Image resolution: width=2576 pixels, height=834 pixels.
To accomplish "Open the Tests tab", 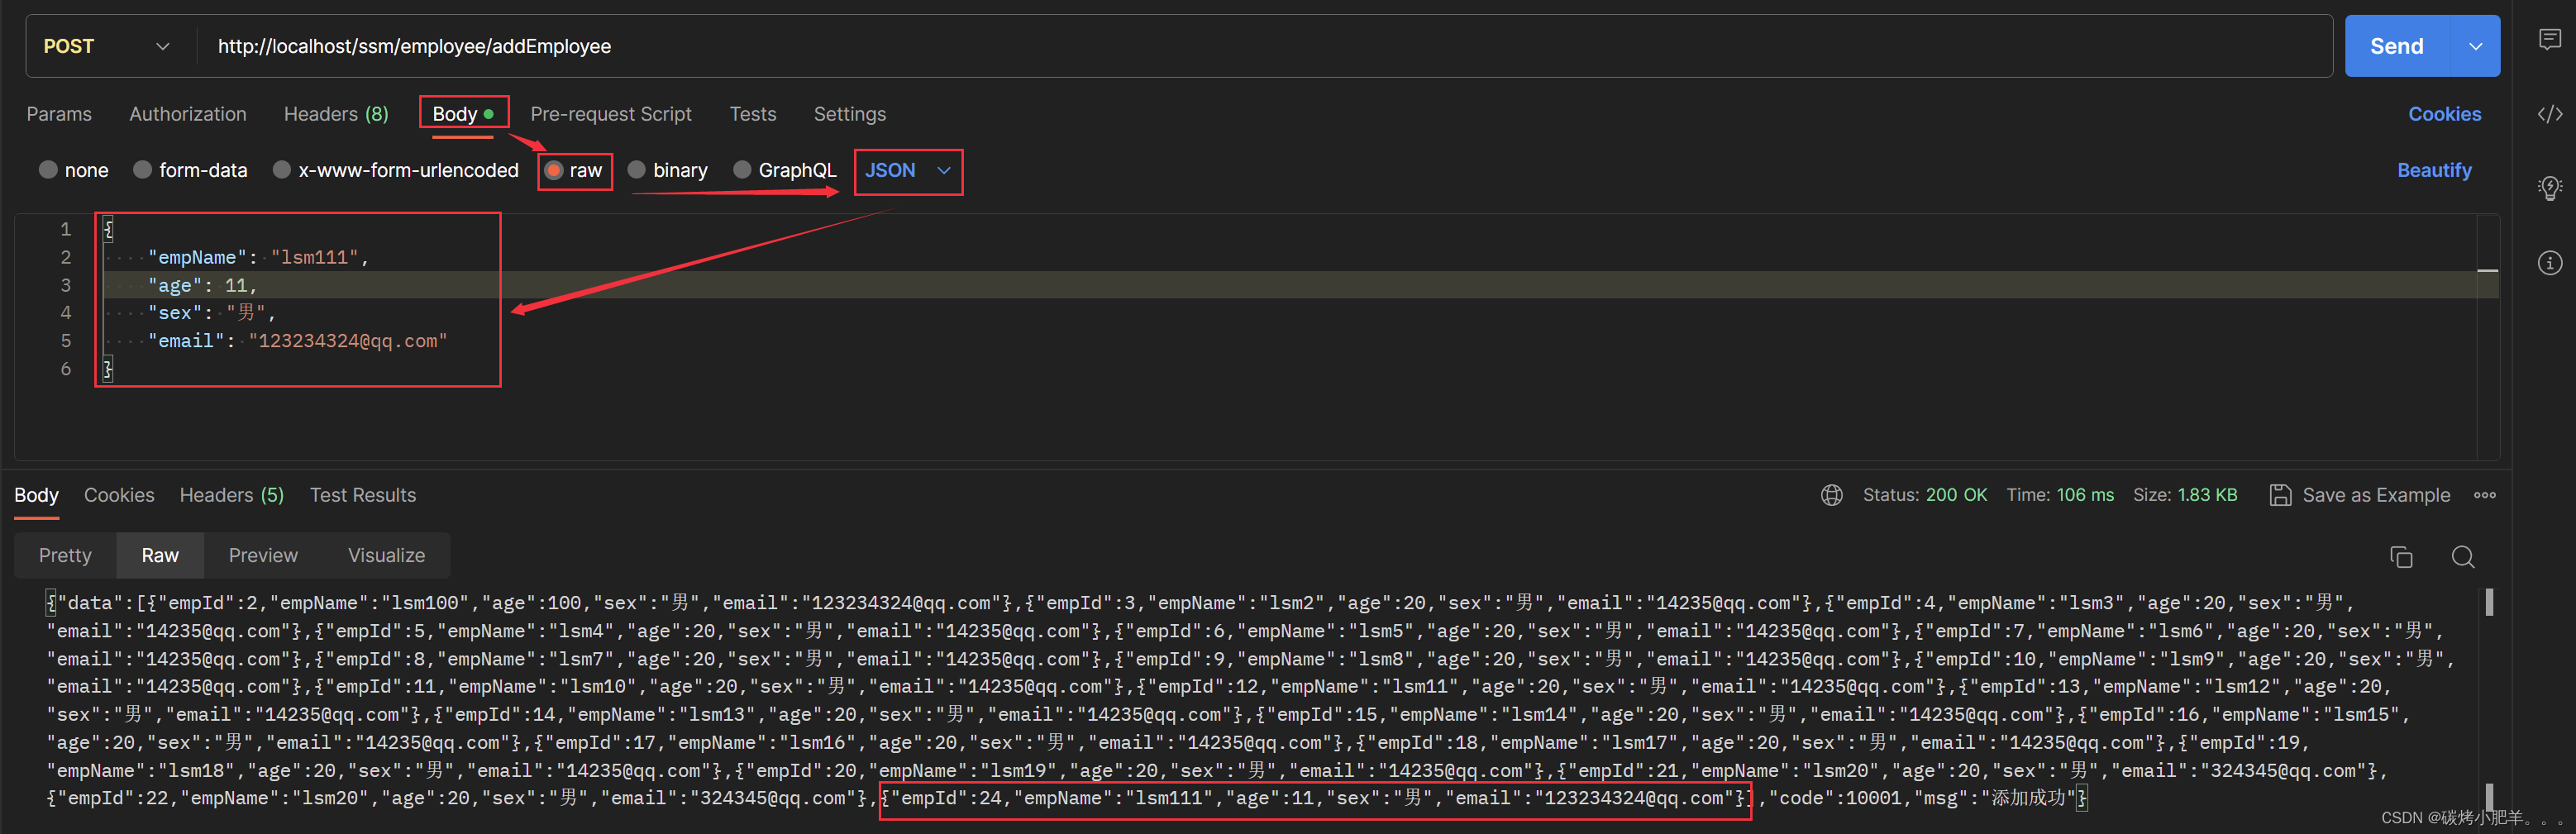I will click(753, 114).
